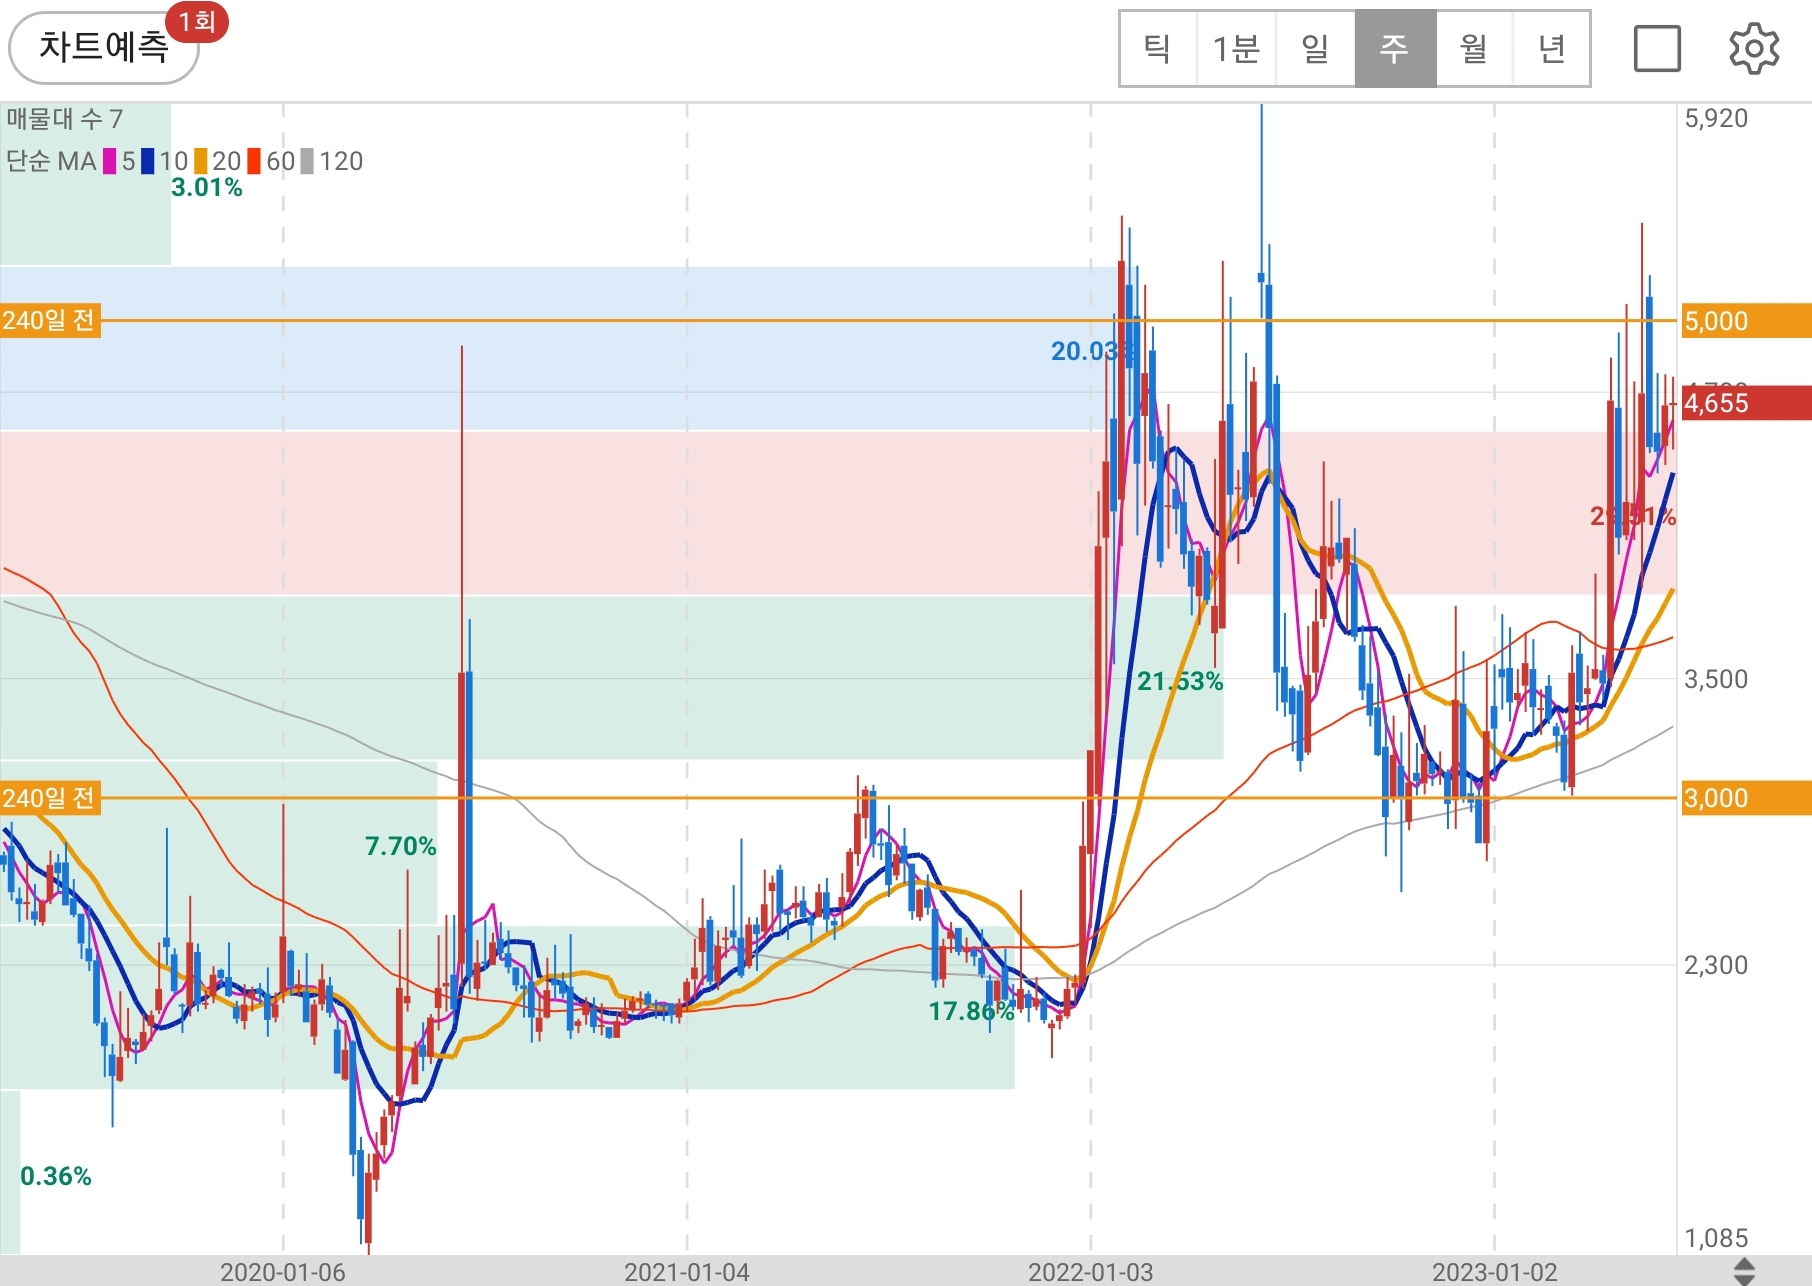Select the 일 daily chart tab
Image resolution: width=1812 pixels, height=1286 pixels.
tap(1315, 48)
